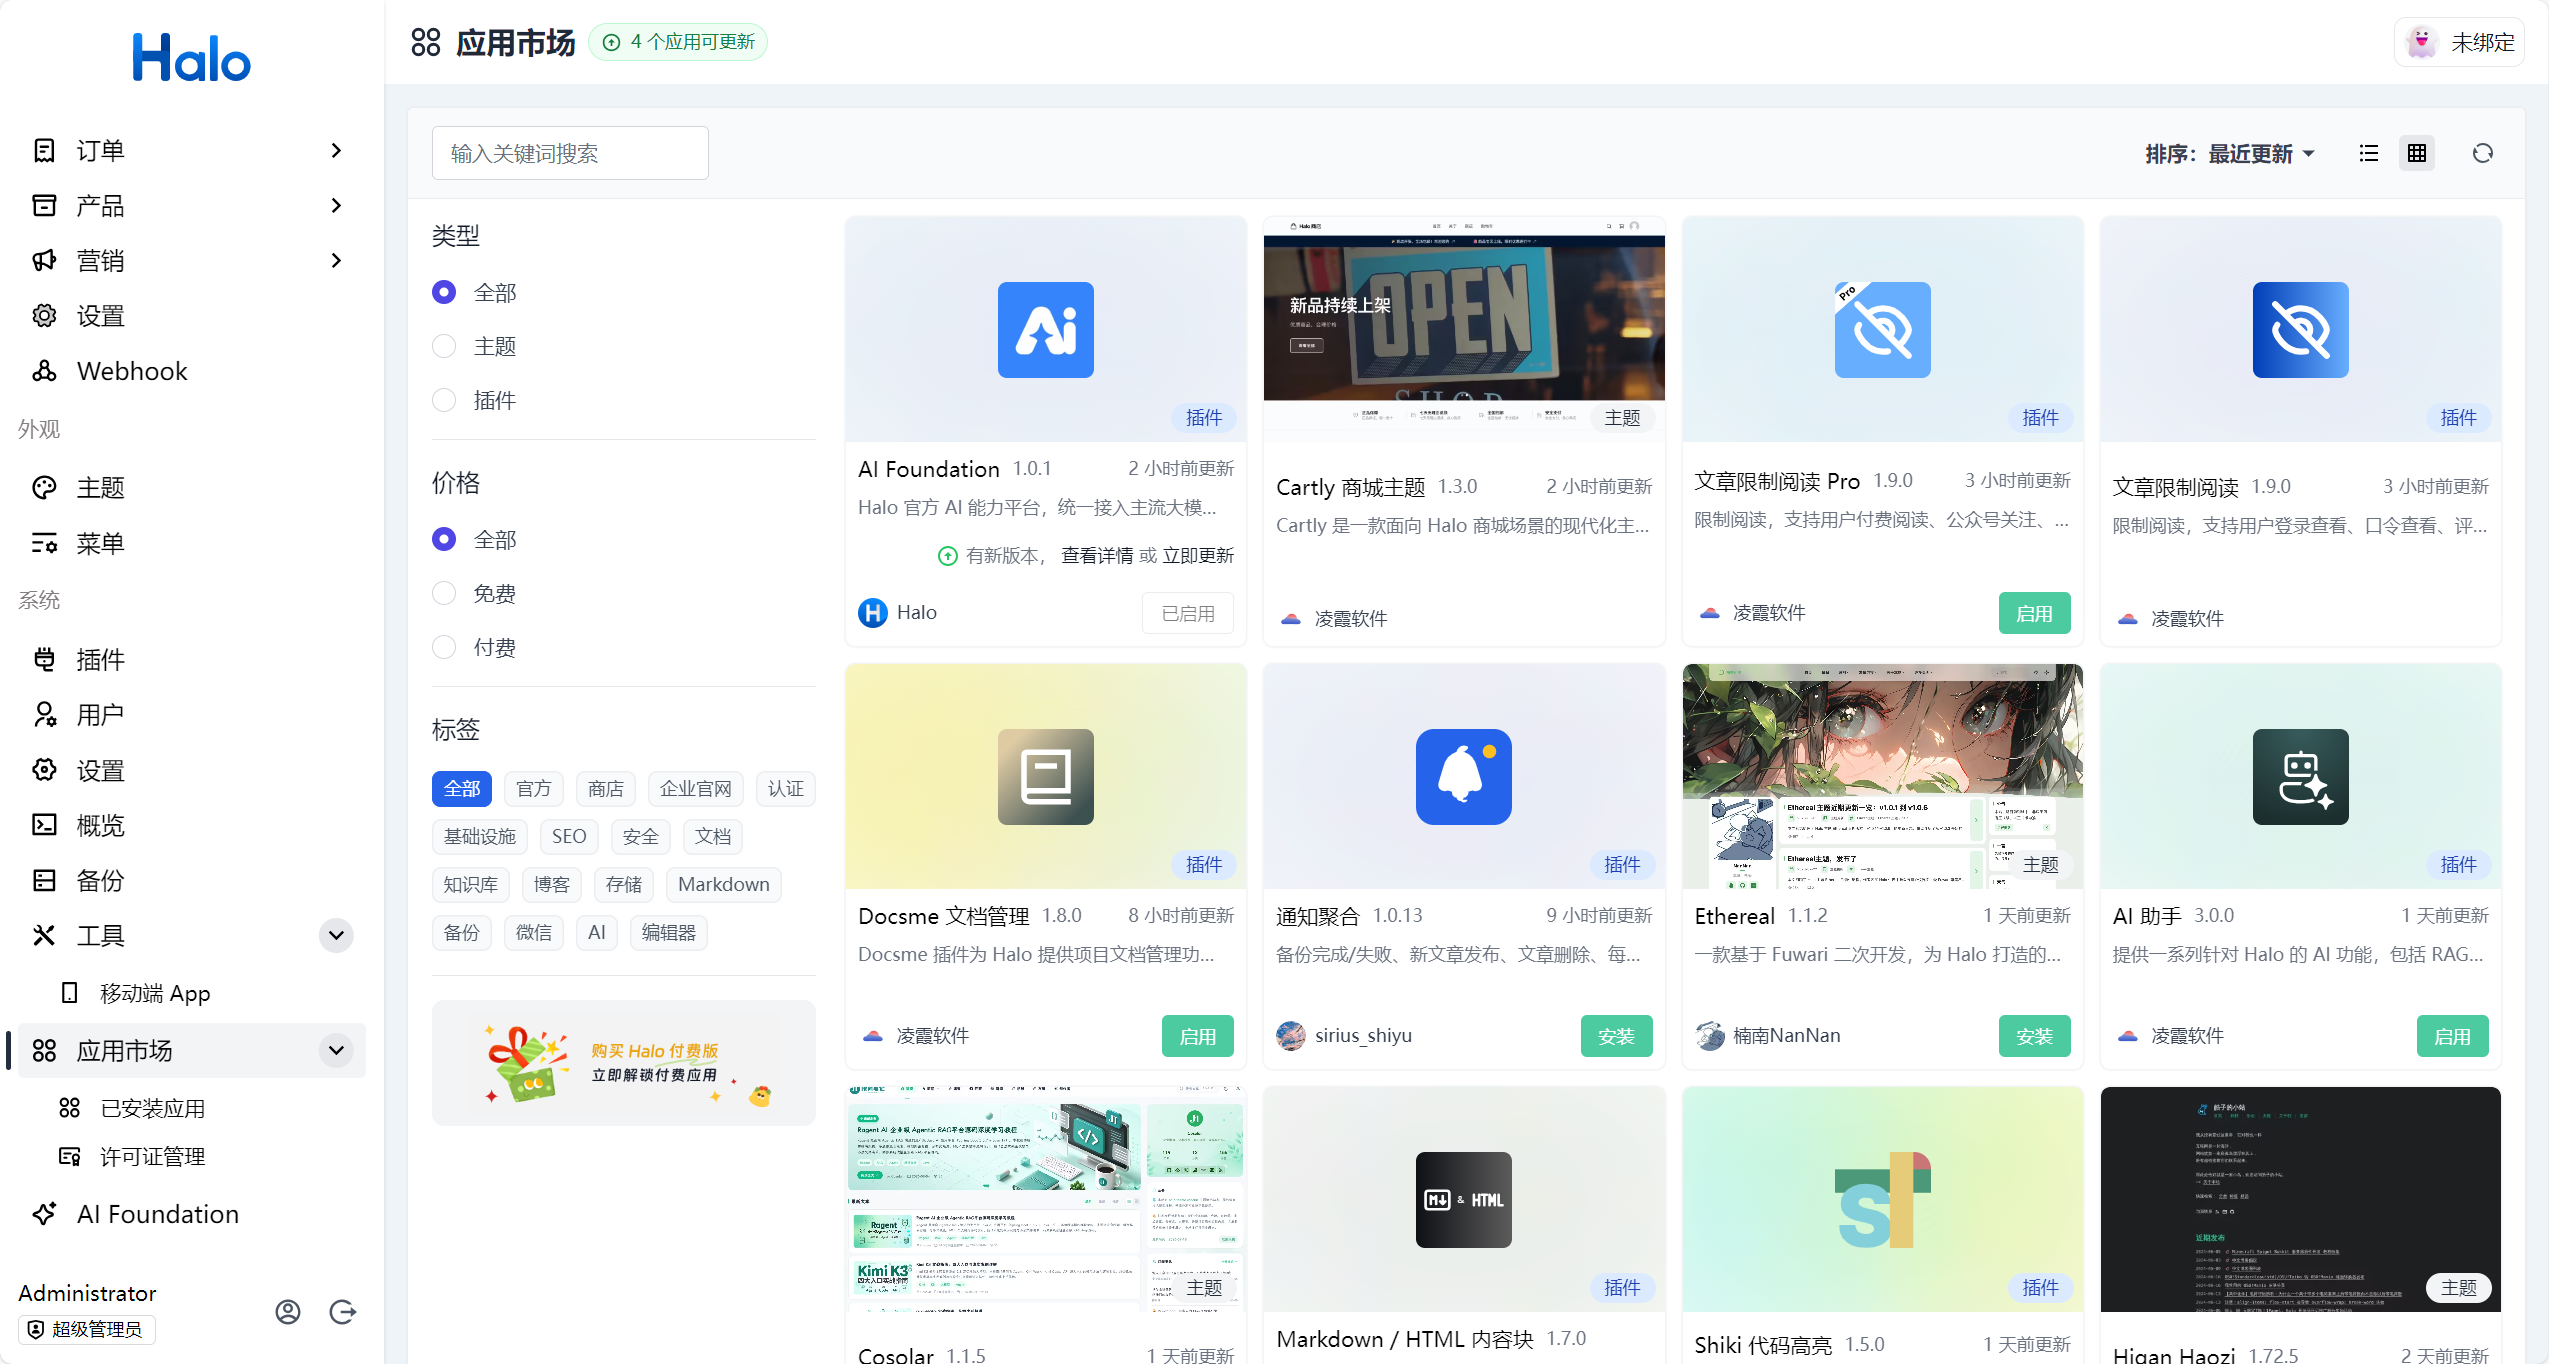Install the Ethereal theme
2549x1364 pixels.
(x=2035, y=1036)
